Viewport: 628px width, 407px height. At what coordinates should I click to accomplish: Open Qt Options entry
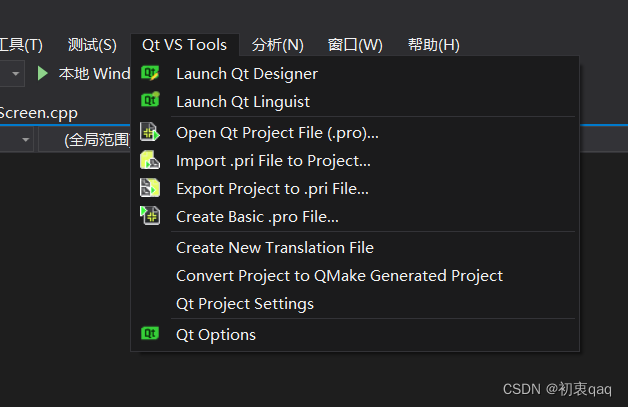point(355,334)
